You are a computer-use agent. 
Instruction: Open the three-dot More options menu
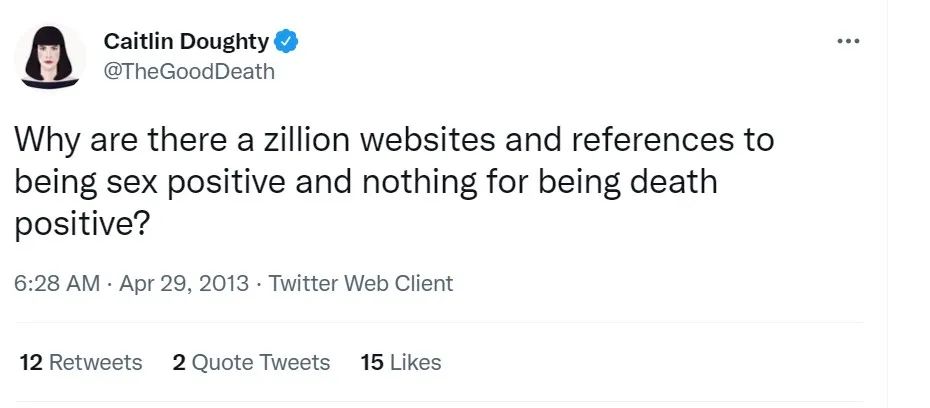(848, 41)
